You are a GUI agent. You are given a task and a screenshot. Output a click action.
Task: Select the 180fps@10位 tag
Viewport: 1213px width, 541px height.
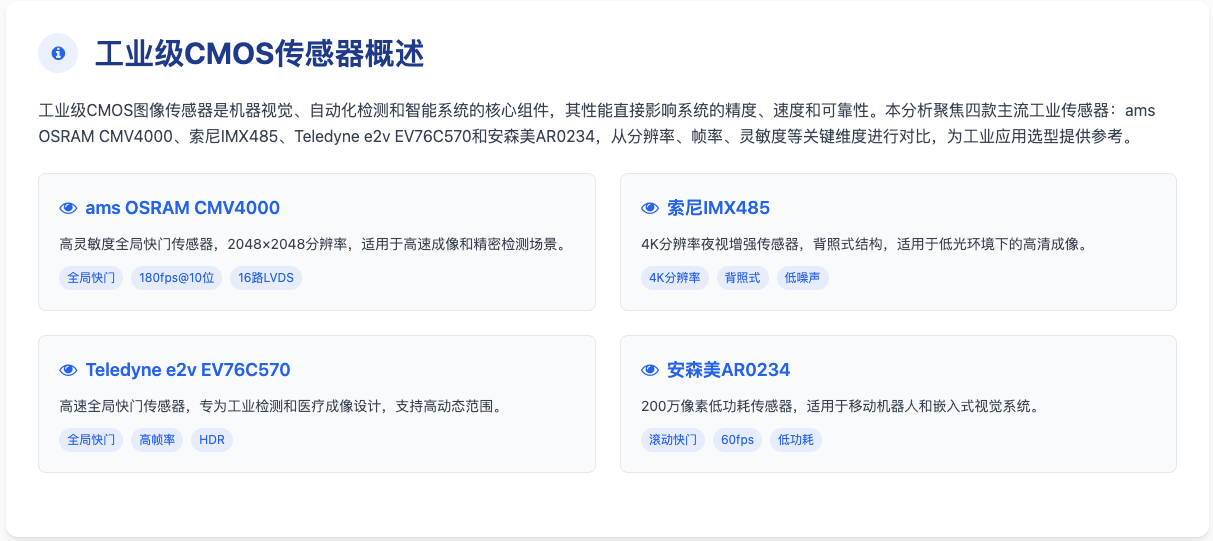(x=177, y=278)
